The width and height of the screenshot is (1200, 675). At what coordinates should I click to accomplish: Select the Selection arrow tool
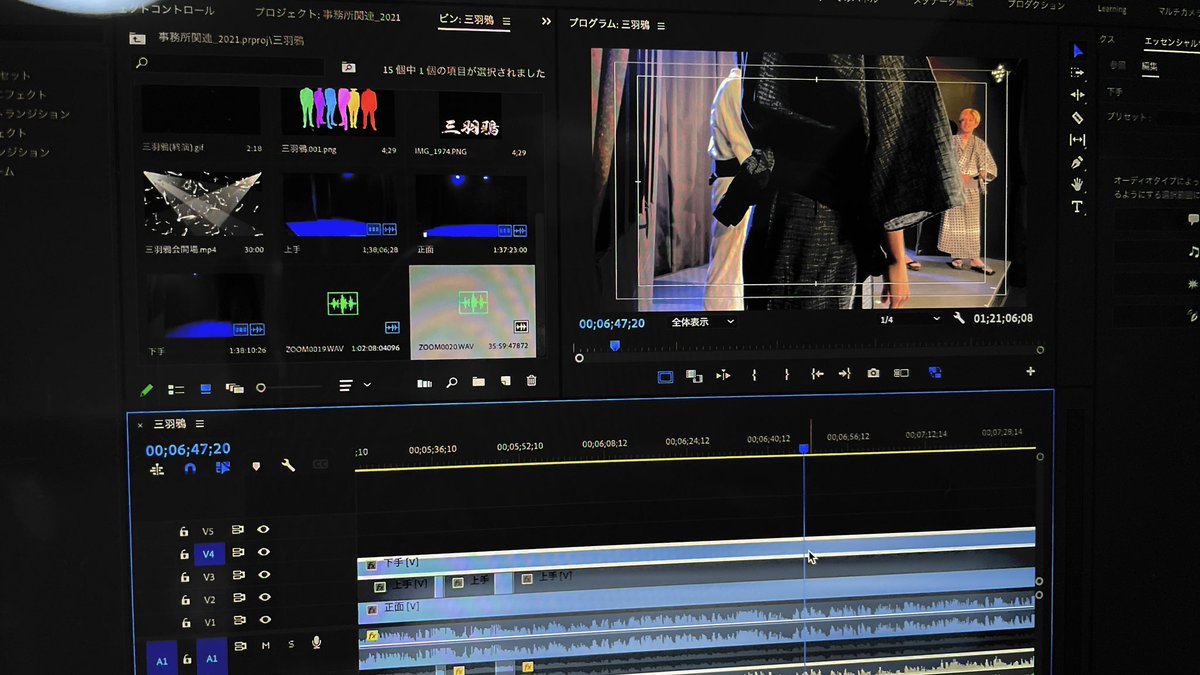point(1078,50)
